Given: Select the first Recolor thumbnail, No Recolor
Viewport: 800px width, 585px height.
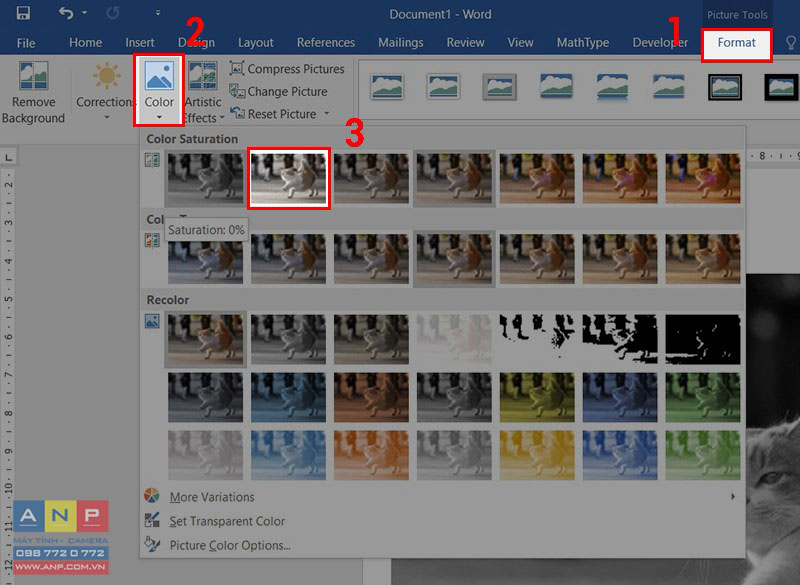Looking at the screenshot, I should (206, 339).
